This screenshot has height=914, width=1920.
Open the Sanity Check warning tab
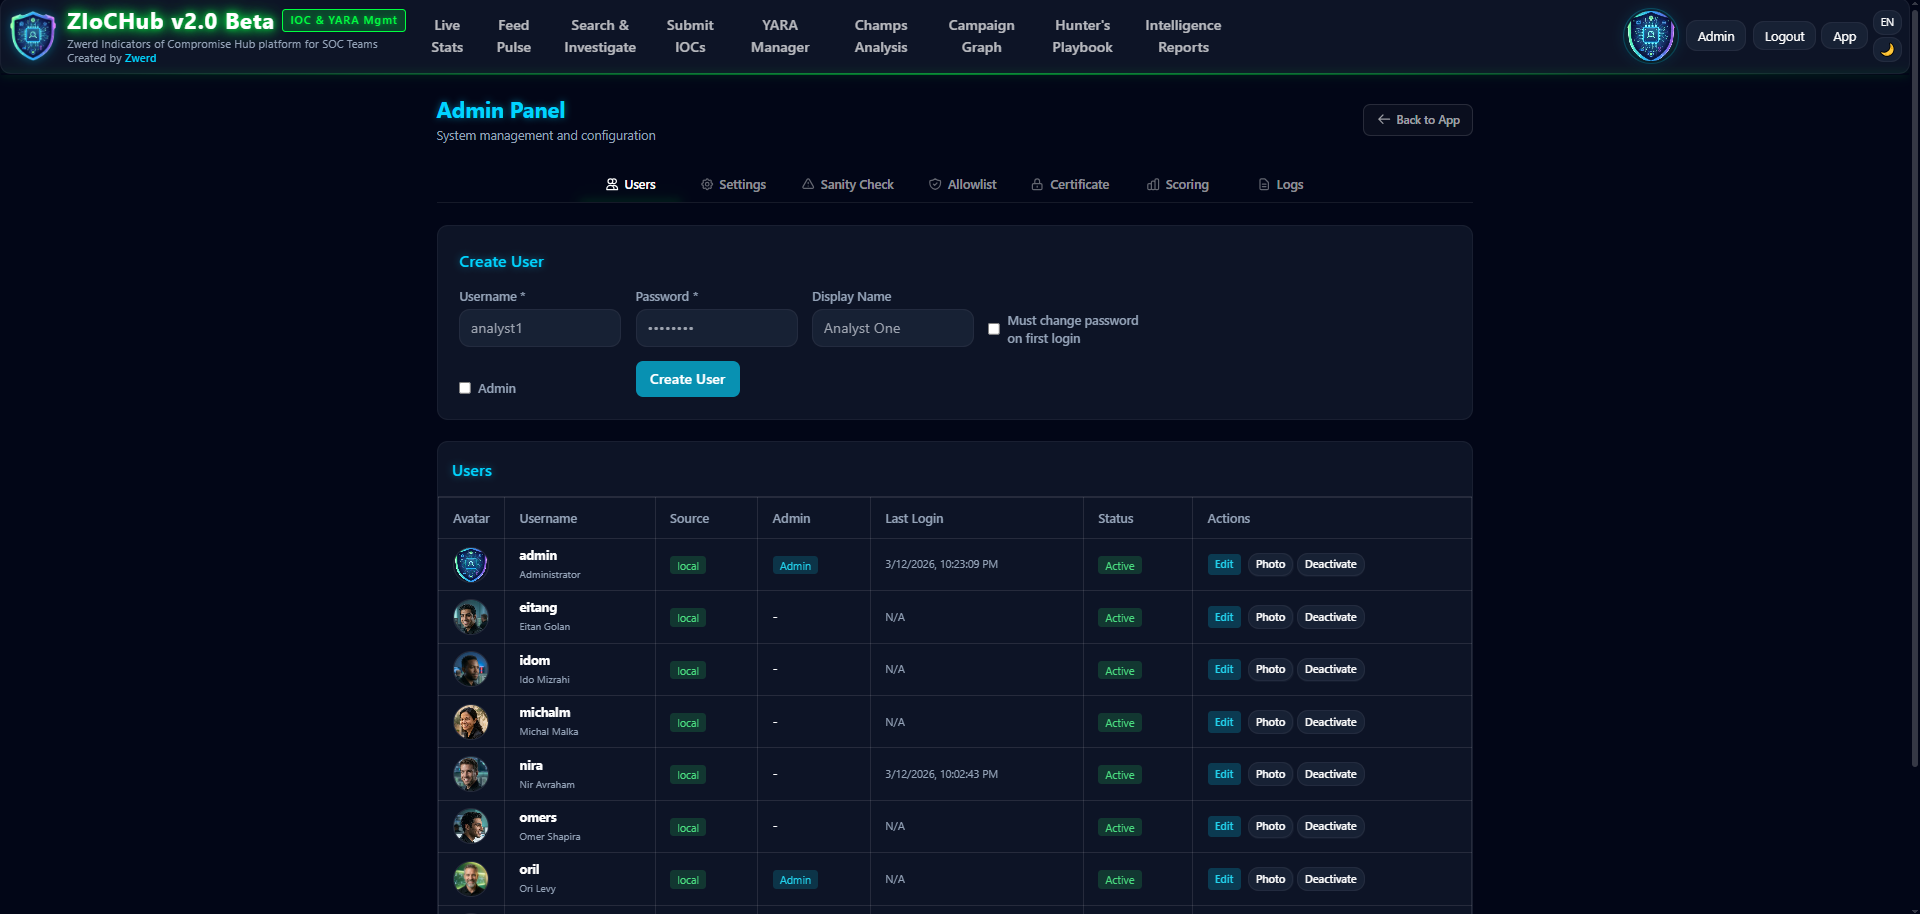pos(847,185)
